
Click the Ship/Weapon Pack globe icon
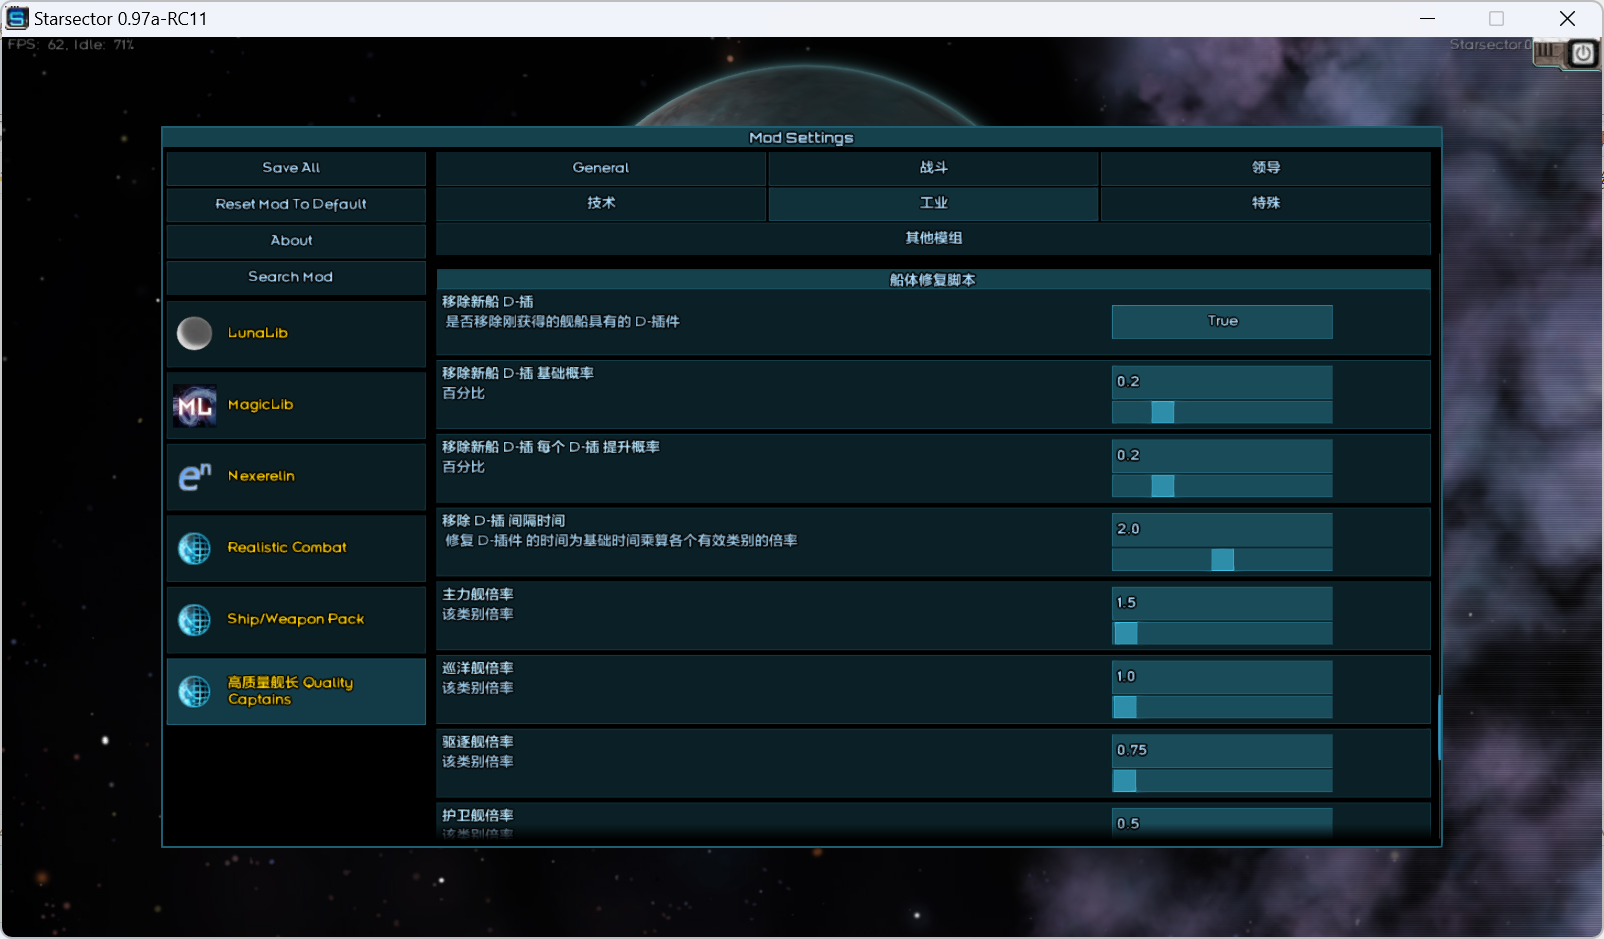(194, 620)
